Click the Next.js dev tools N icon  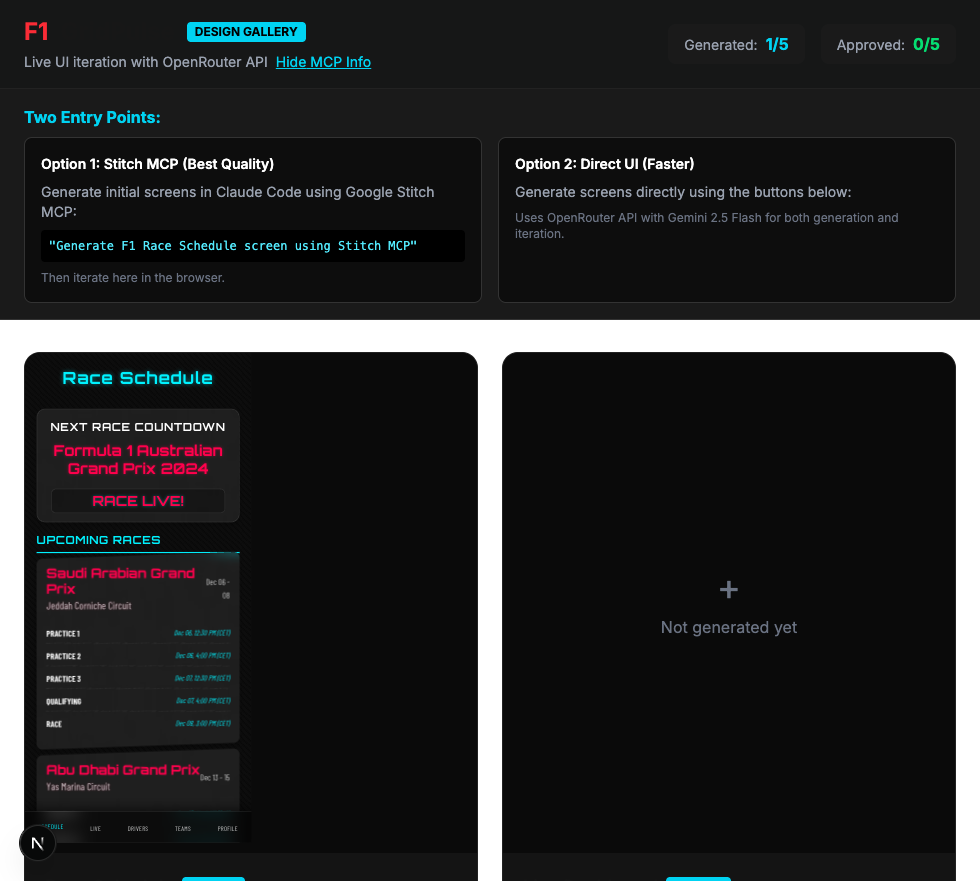coord(38,843)
